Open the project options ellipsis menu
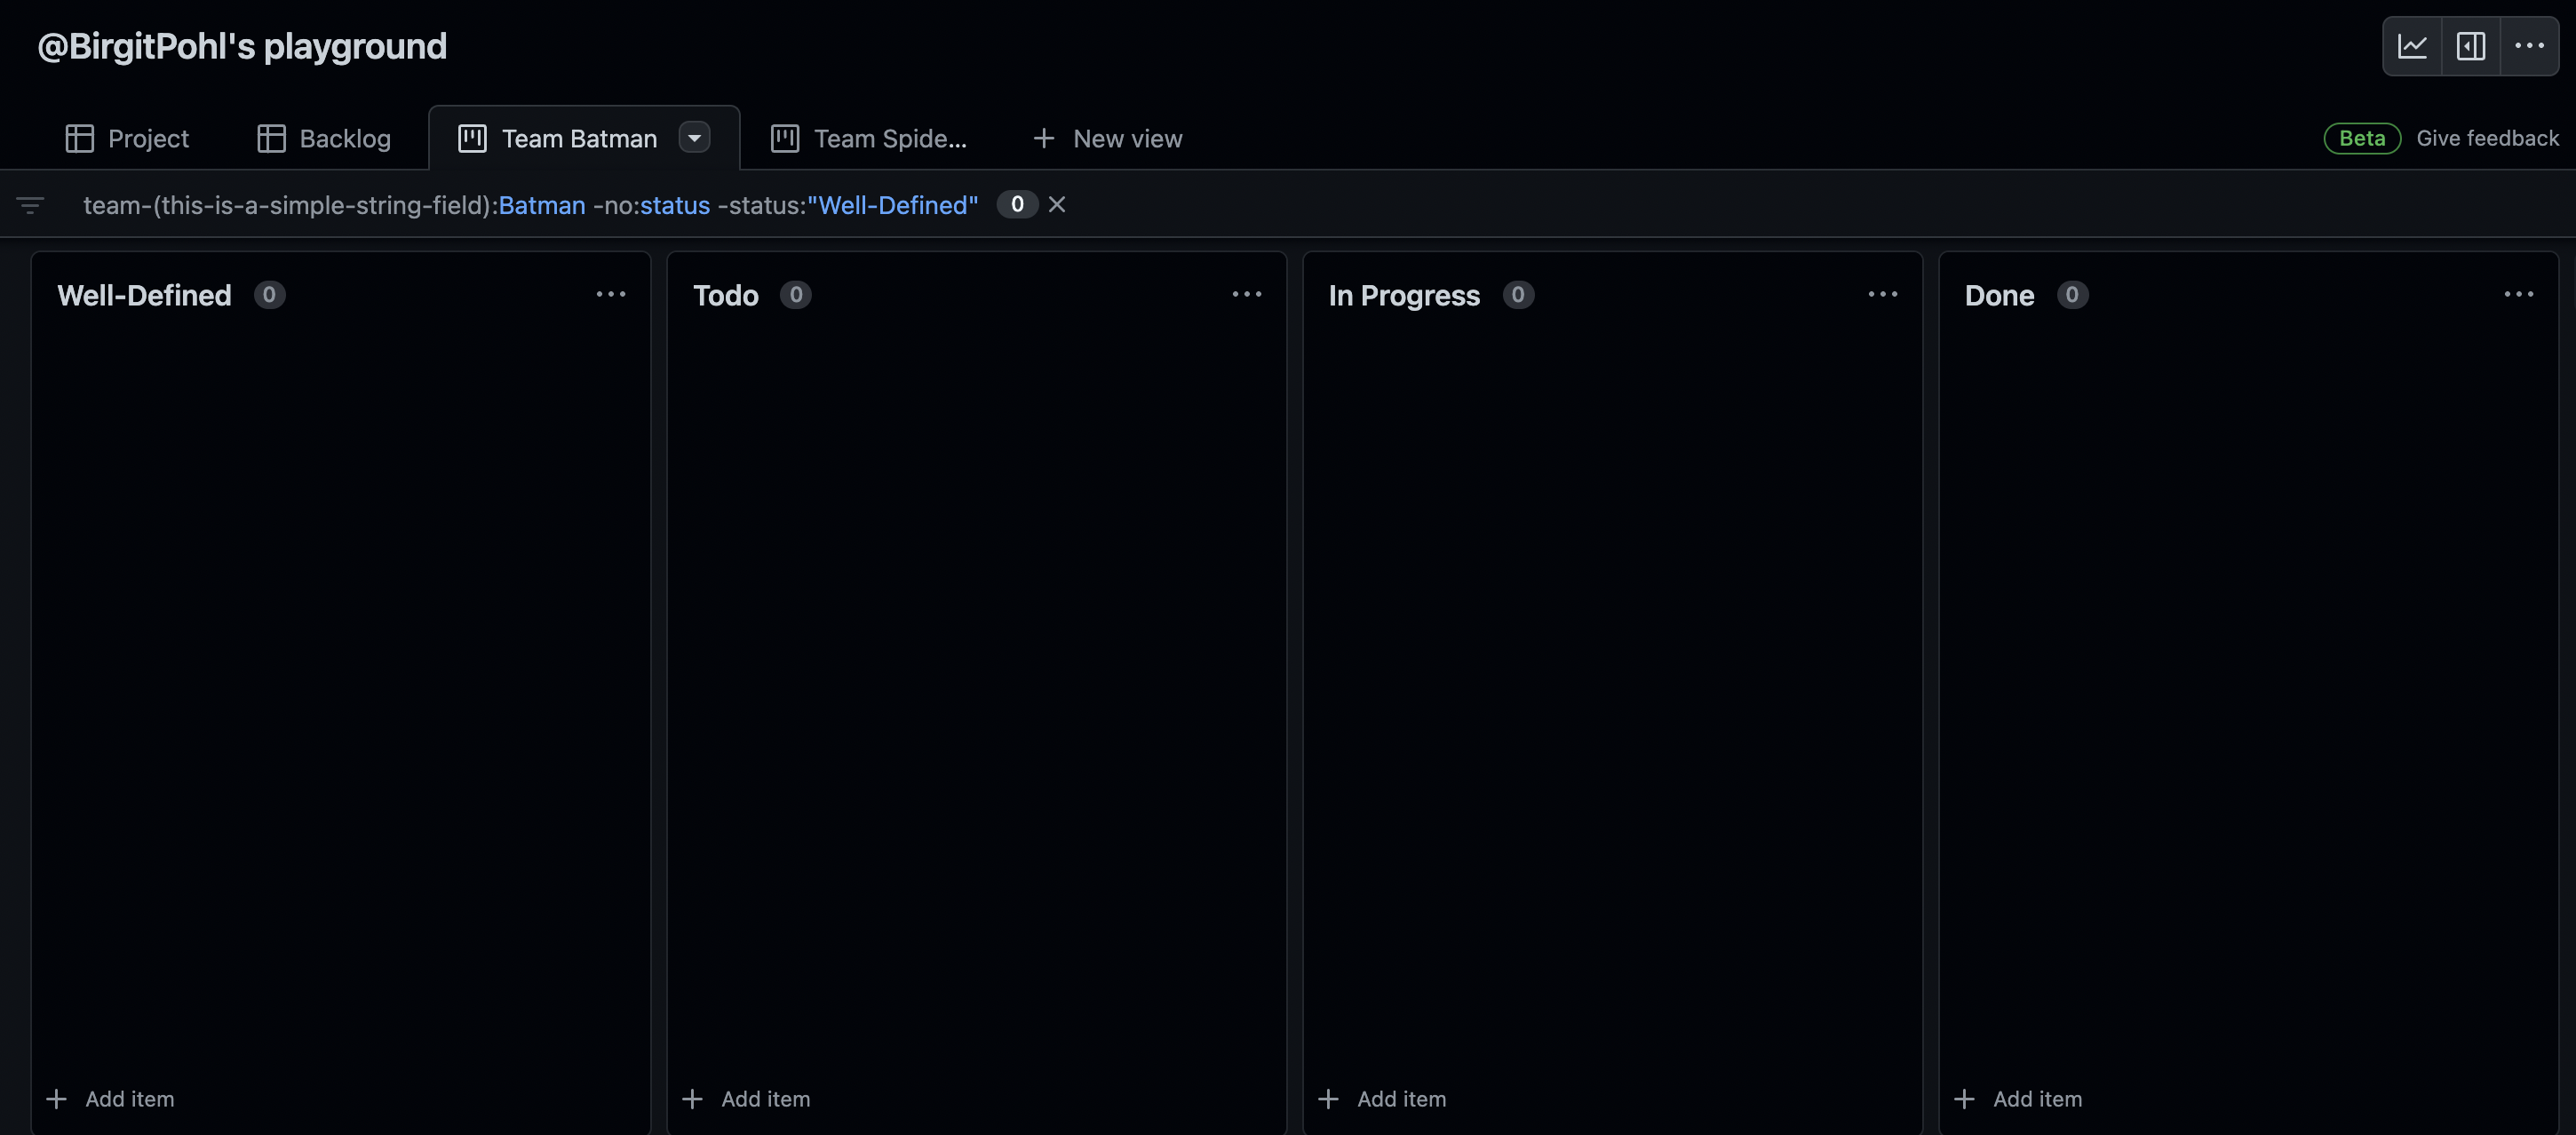2576x1135 pixels. coord(2530,45)
